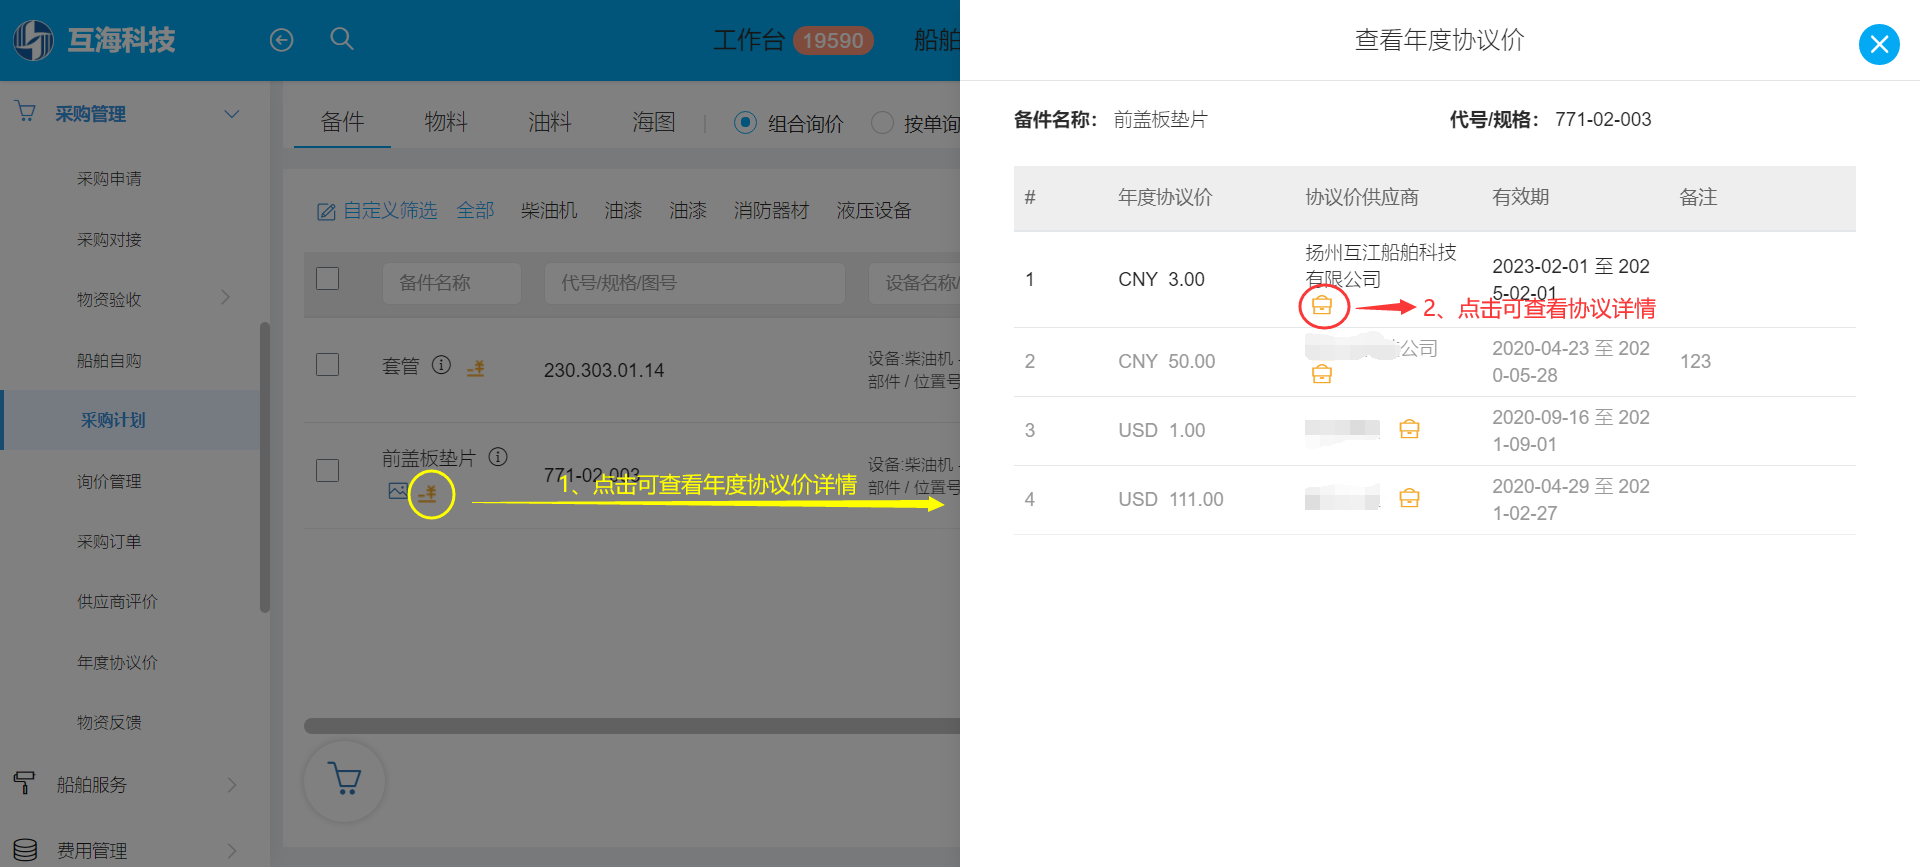Tick the select-all checkbox in table header
This screenshot has height=867, width=1920.
[327, 279]
